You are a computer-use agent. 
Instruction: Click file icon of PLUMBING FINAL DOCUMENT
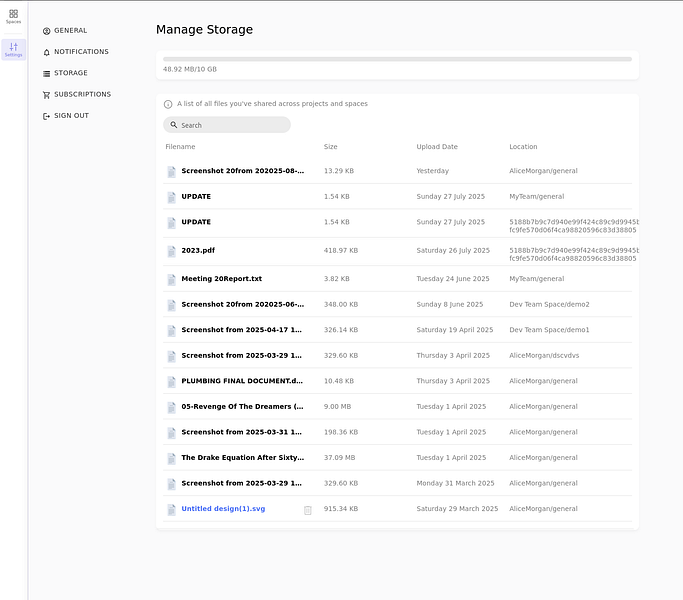[172, 382]
